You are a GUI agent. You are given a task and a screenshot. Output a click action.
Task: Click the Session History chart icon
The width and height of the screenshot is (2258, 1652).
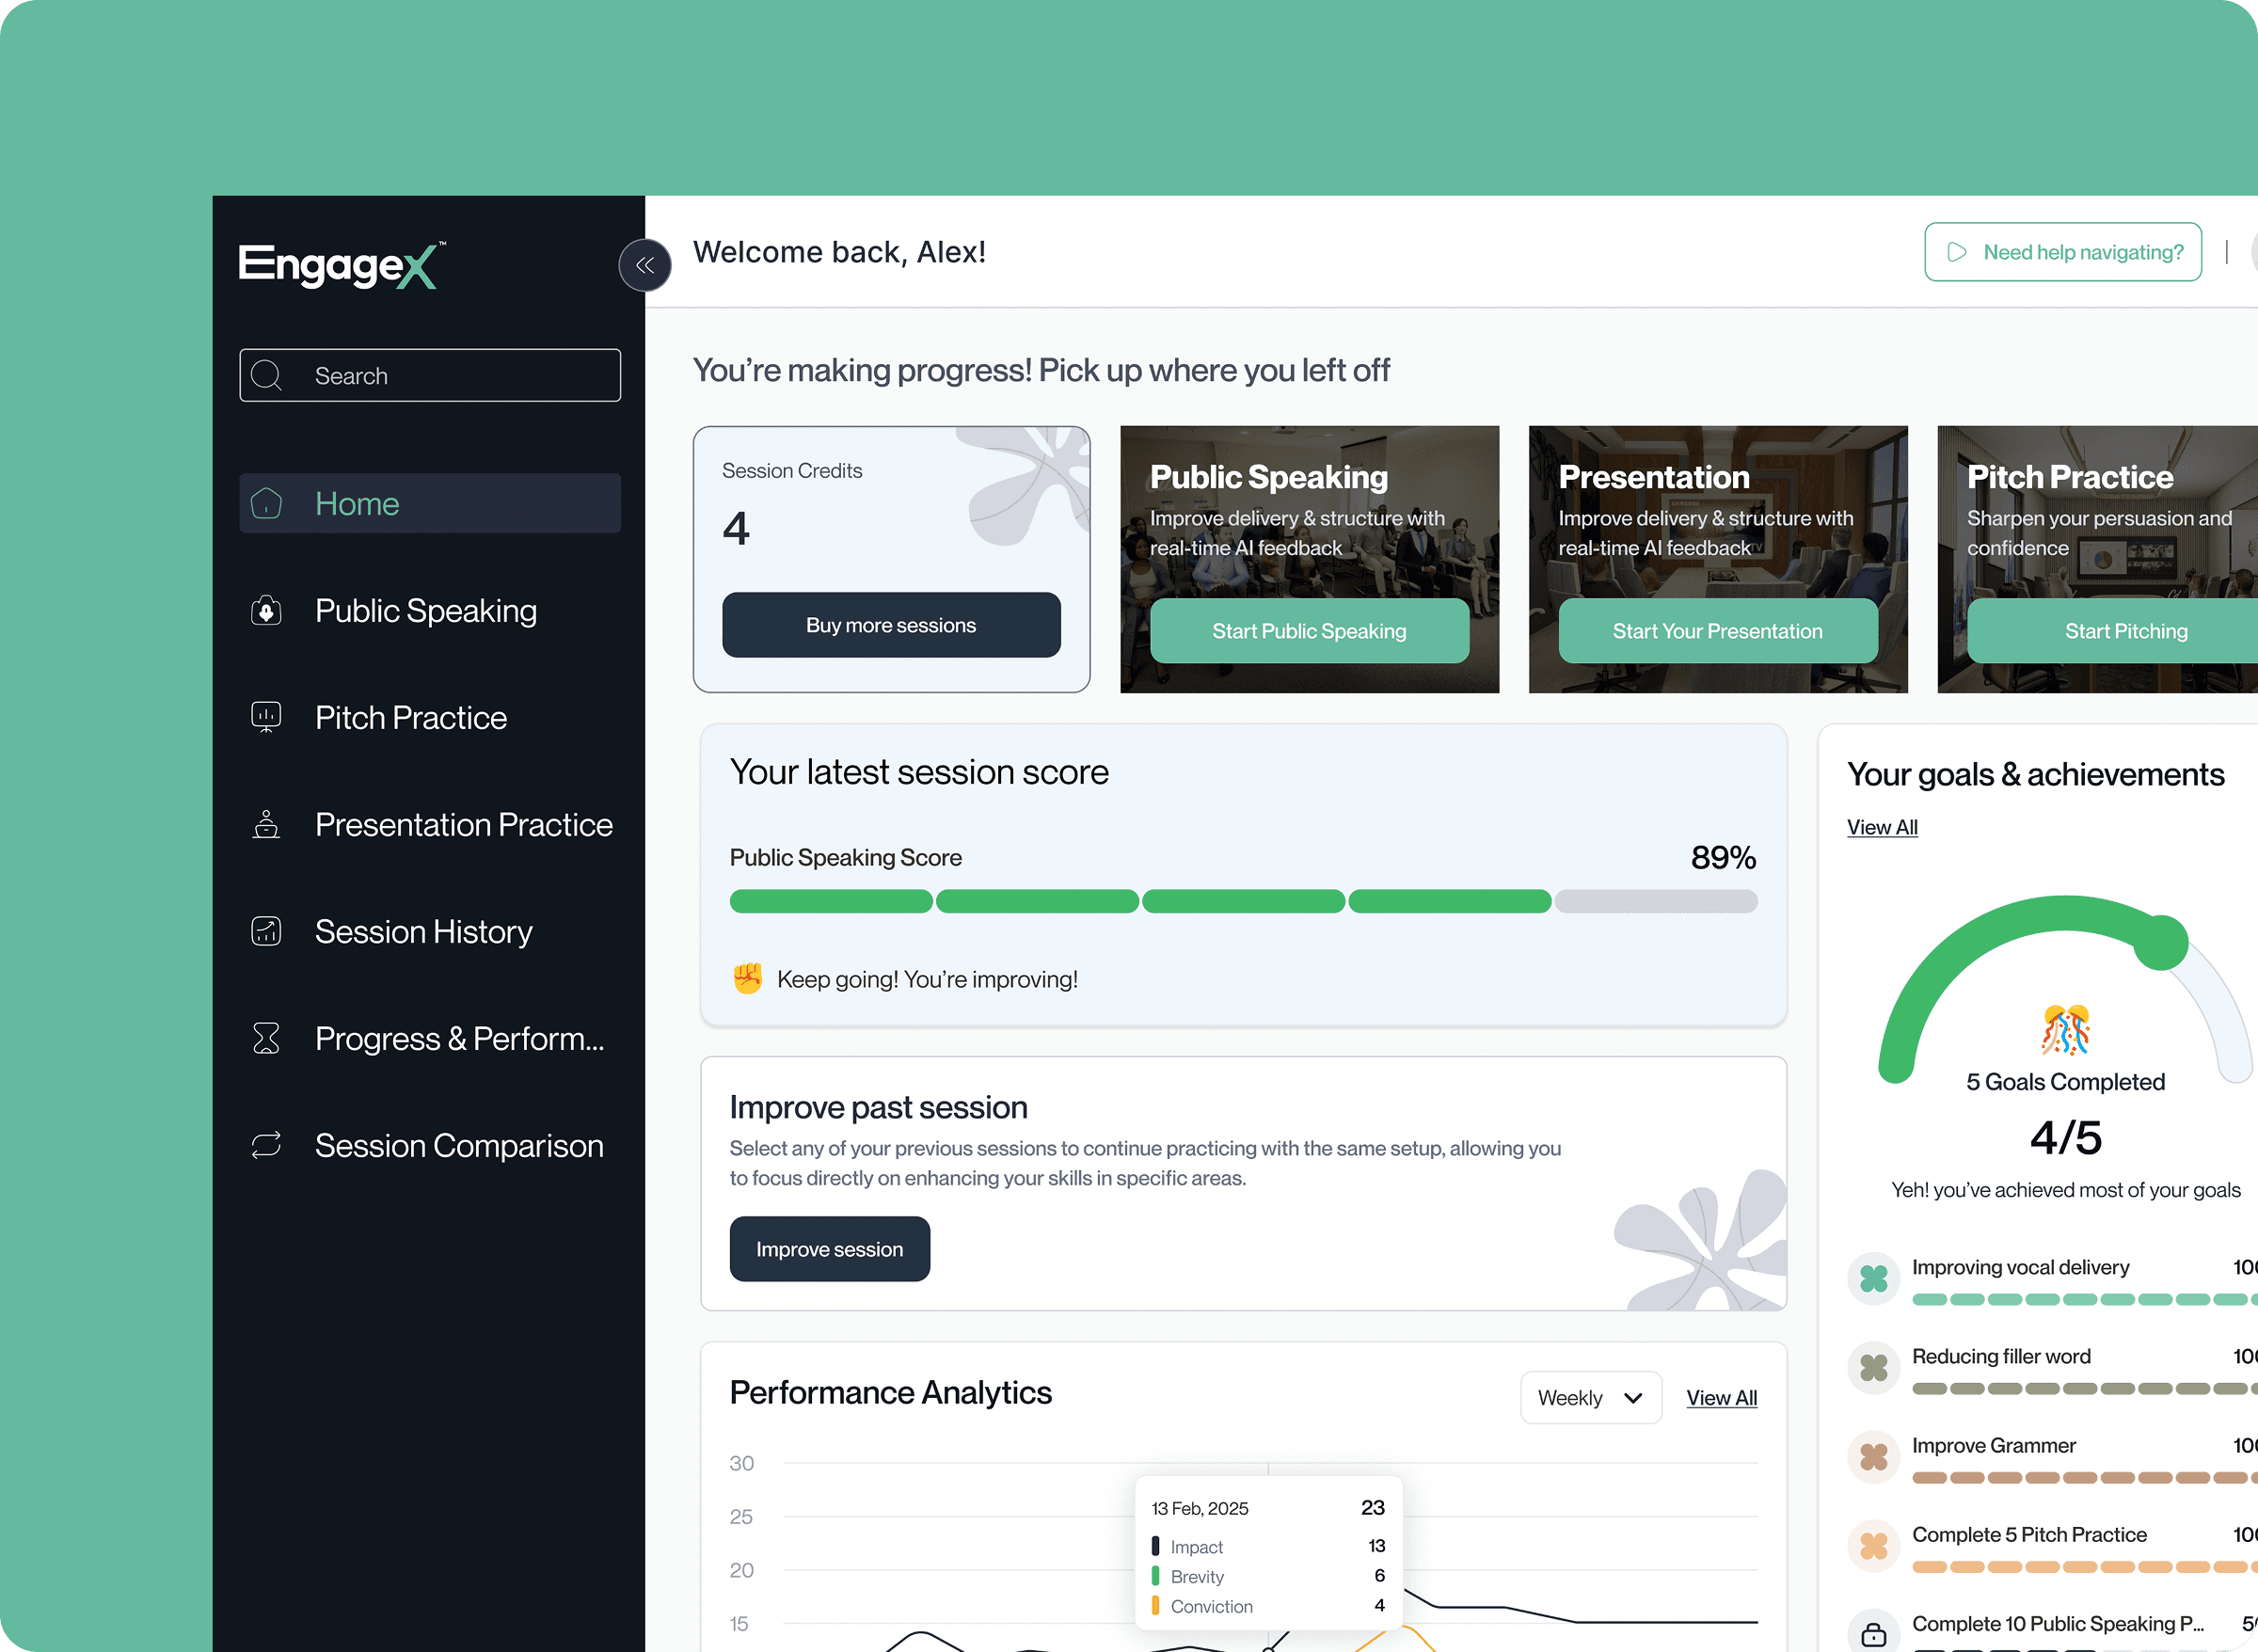click(266, 931)
